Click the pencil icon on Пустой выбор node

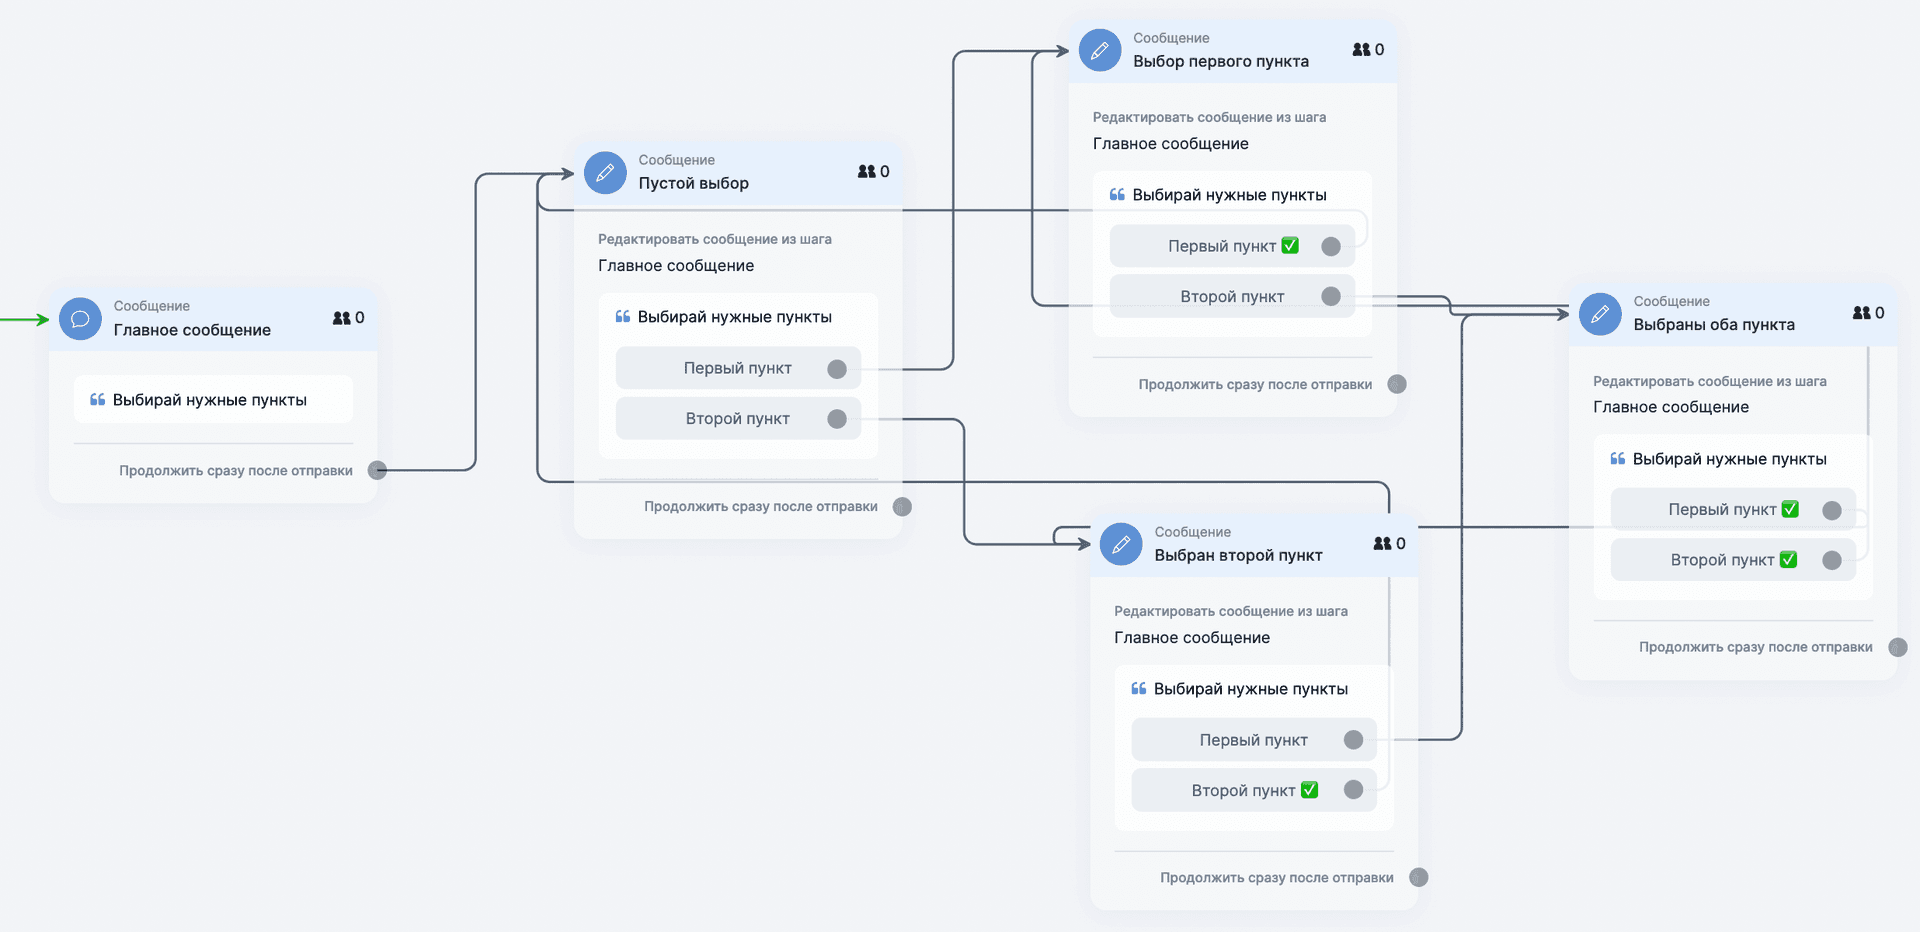point(605,173)
